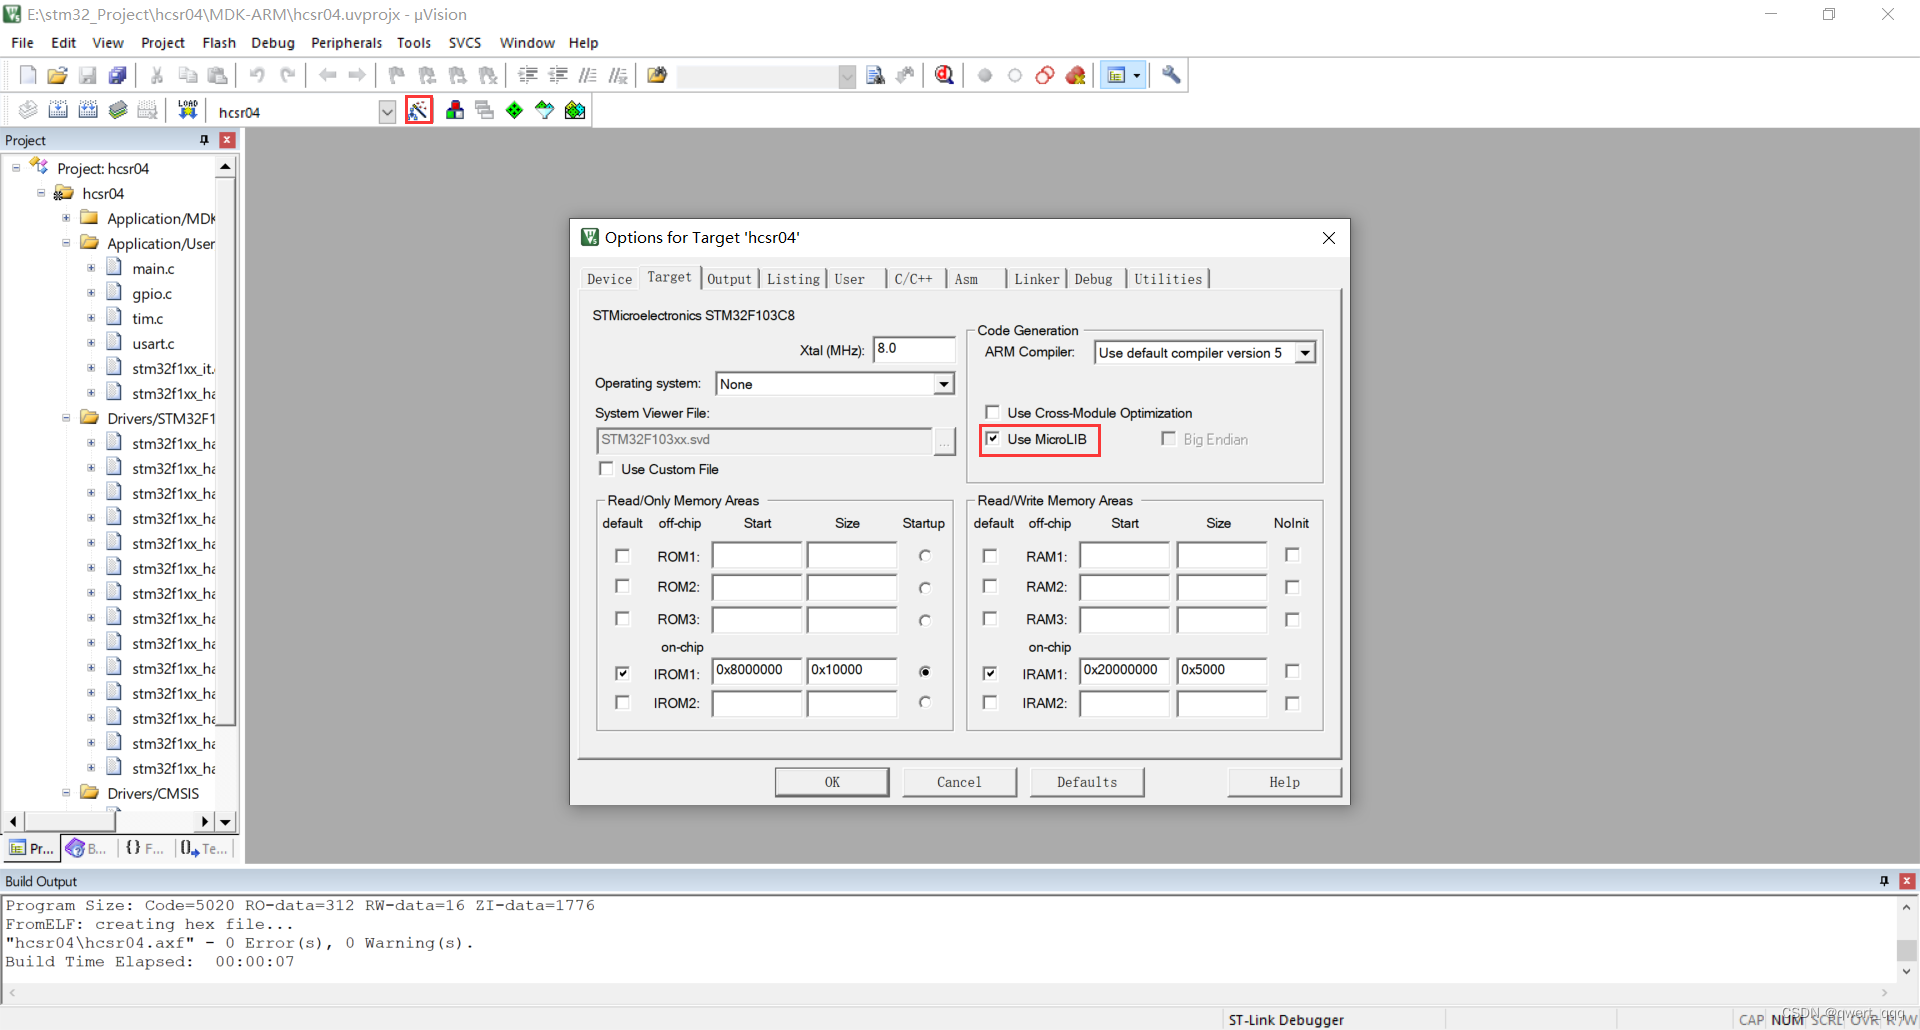1920x1030 pixels.
Task: Click the IRAM1 Size field
Action: pos(1222,670)
